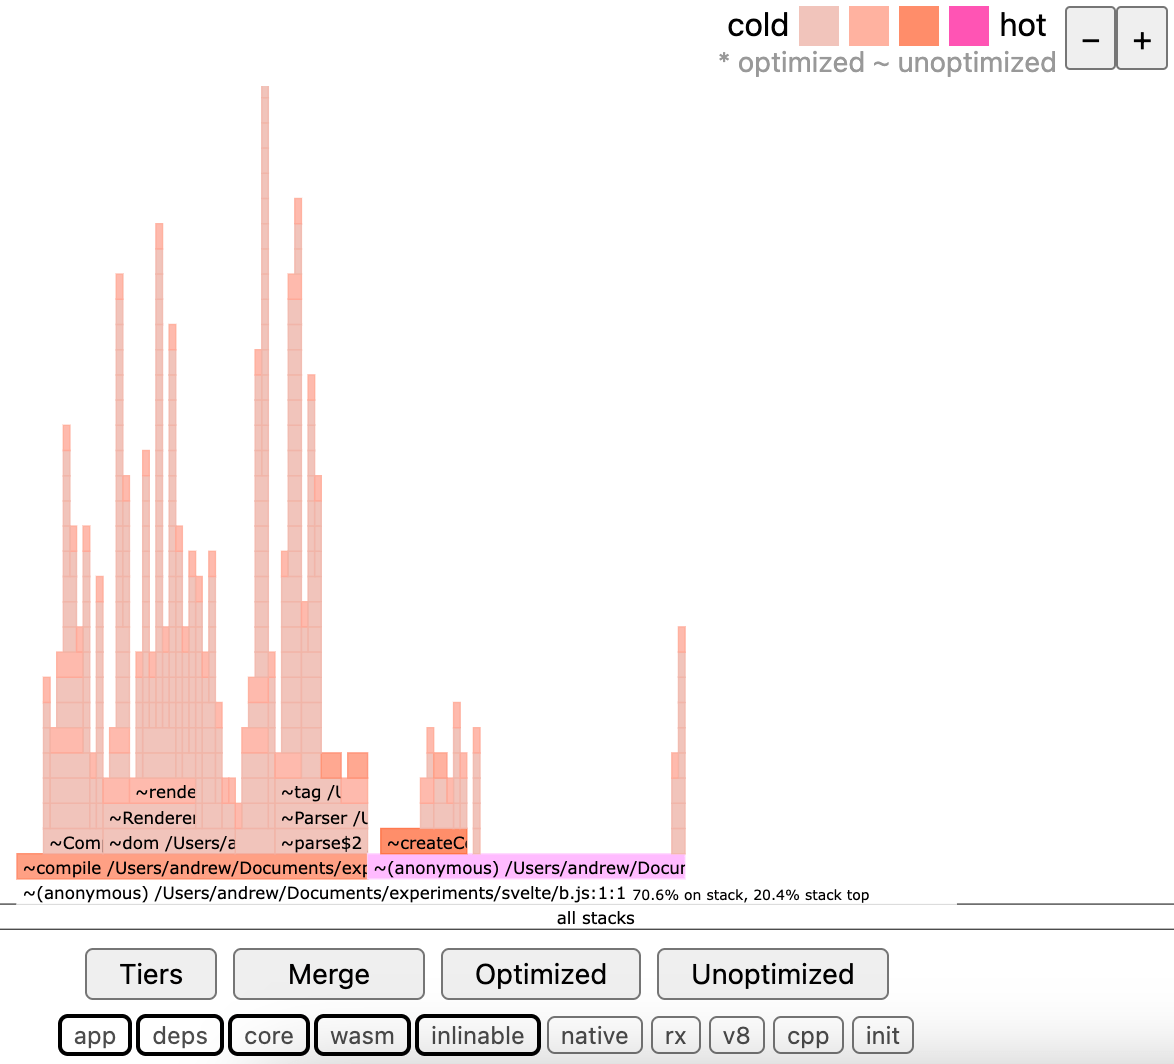The image size is (1174, 1064).
Task: Toggle the inlinable frame filter
Action: [478, 1035]
